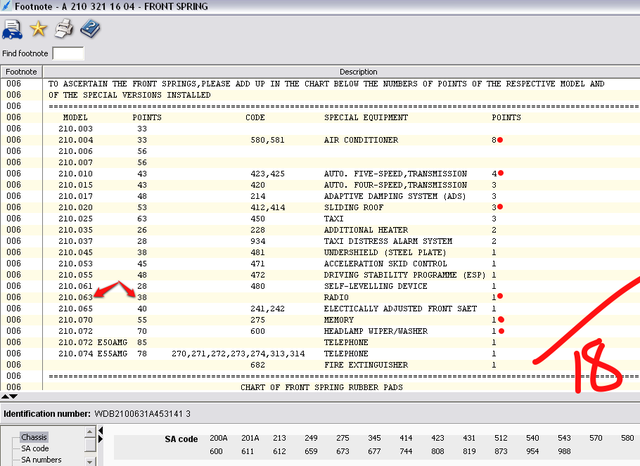Viewport: 640px width, 466px height.
Task: Click the right expand arrow beside SA code panel
Action: click(x=100, y=439)
